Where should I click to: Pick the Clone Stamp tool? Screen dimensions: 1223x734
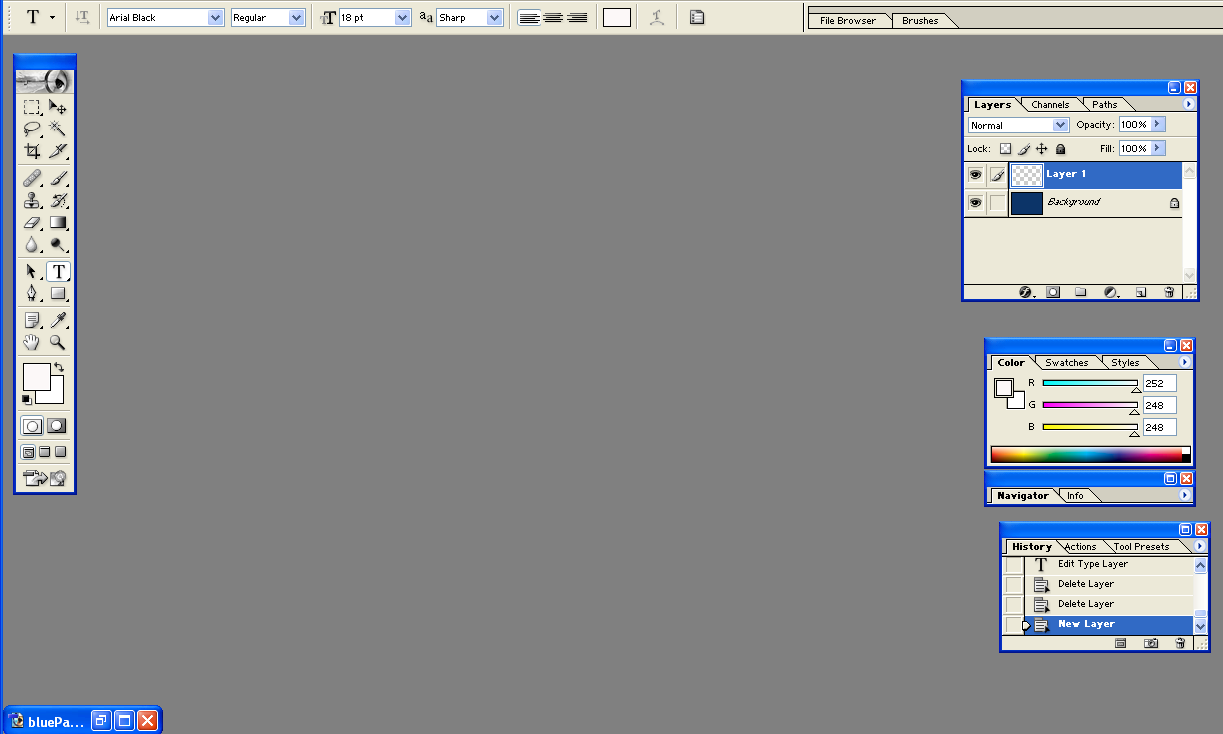pos(32,199)
